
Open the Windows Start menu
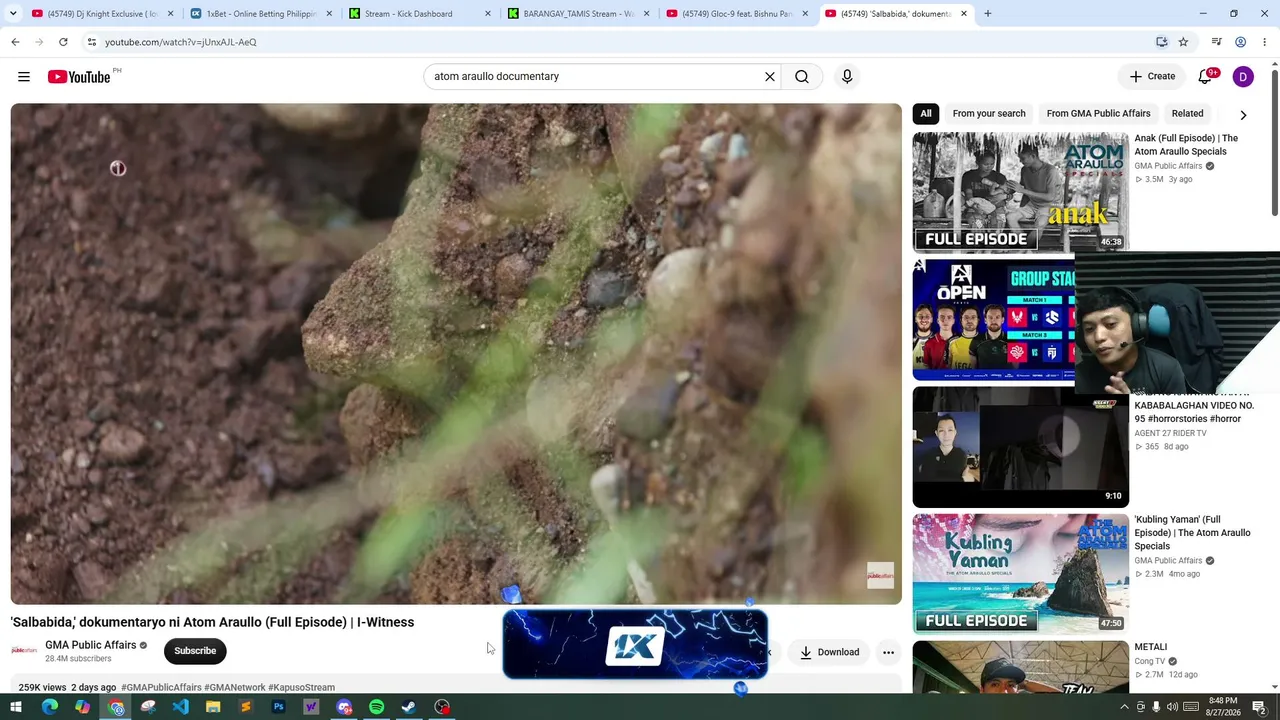(15, 707)
